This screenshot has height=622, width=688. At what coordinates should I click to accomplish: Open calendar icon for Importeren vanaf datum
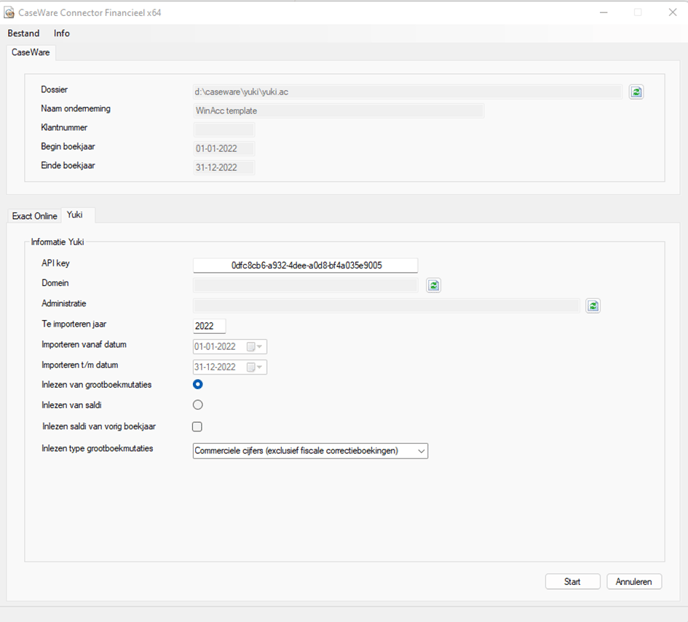coord(254,347)
